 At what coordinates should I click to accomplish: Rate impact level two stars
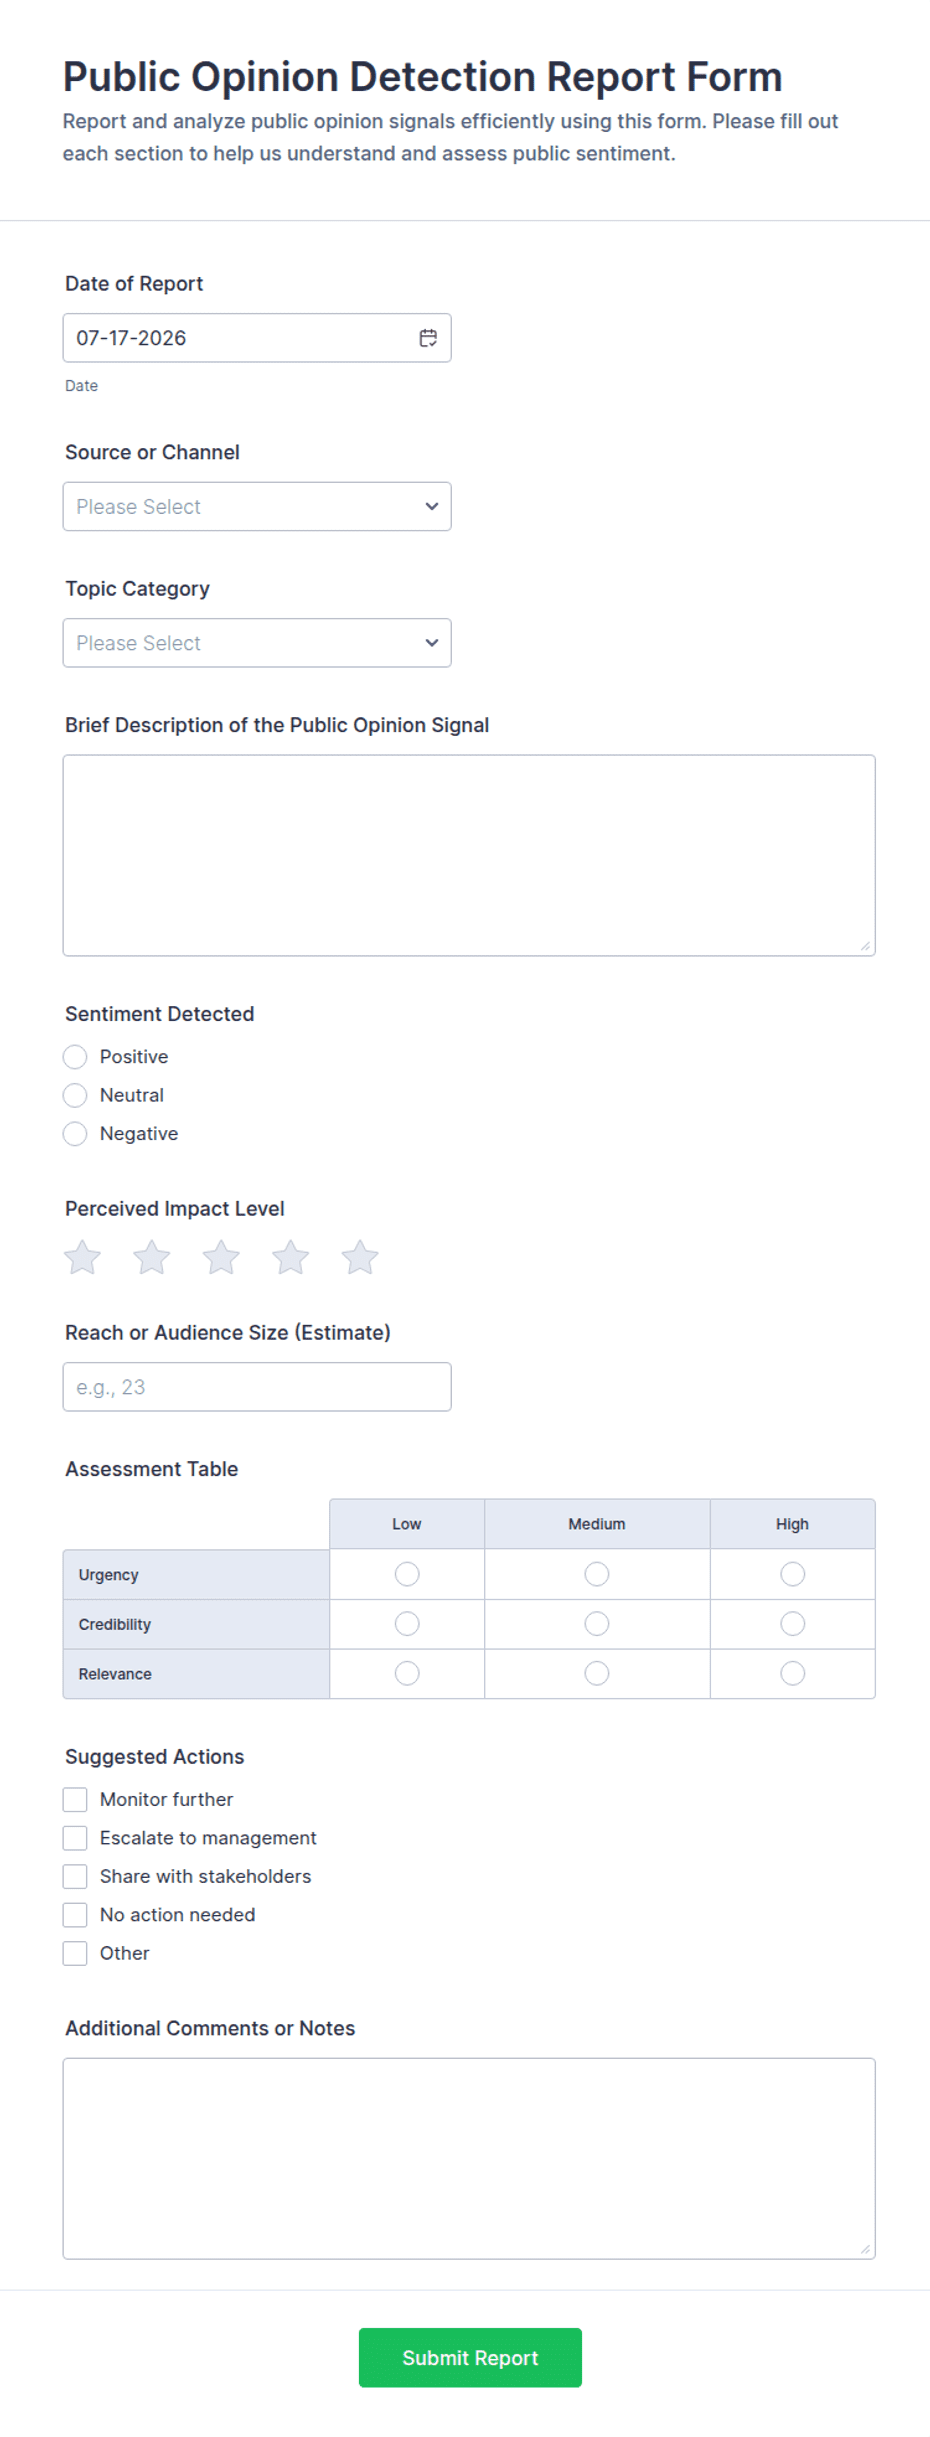tap(152, 1257)
